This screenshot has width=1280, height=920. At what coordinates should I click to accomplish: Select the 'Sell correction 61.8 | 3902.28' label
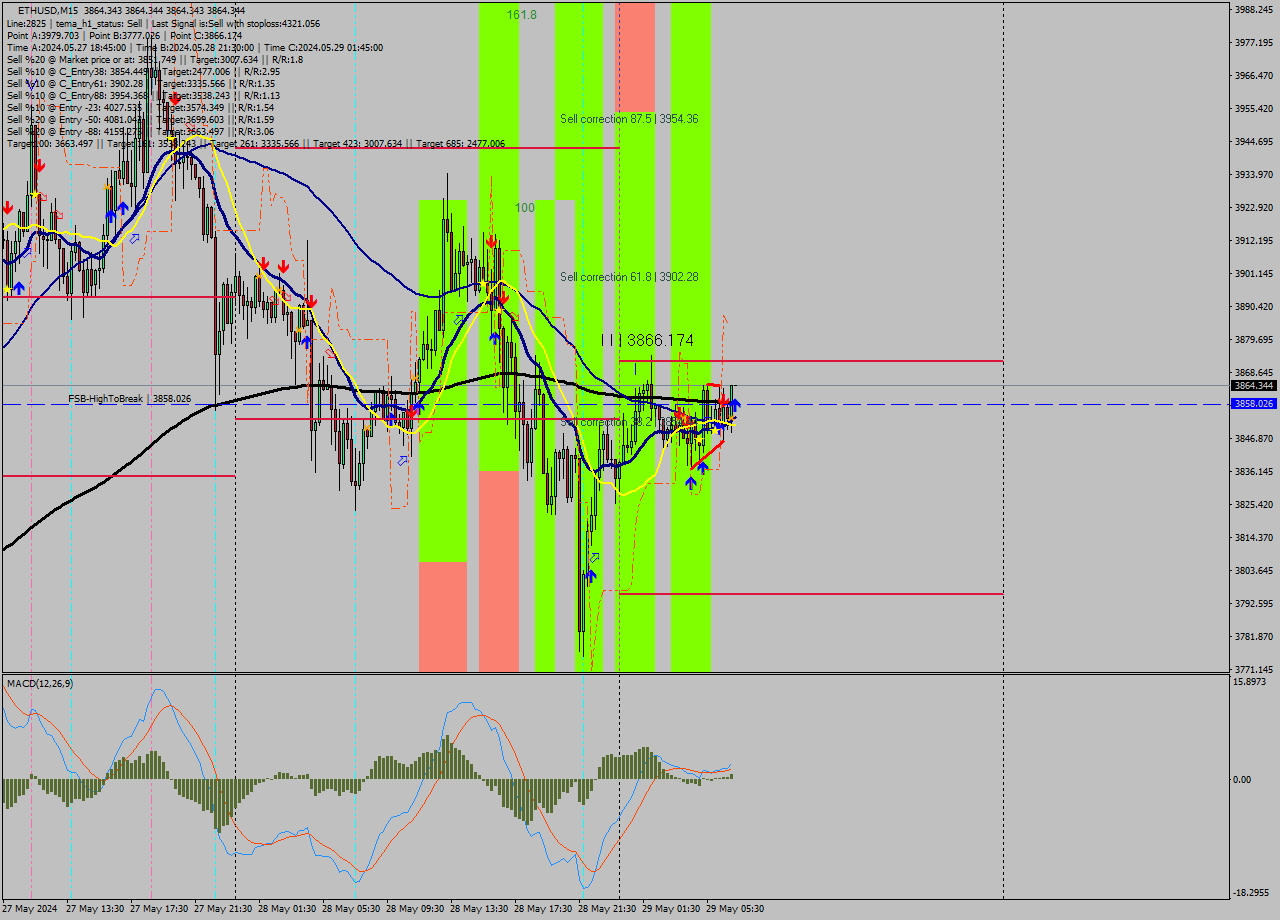629,277
